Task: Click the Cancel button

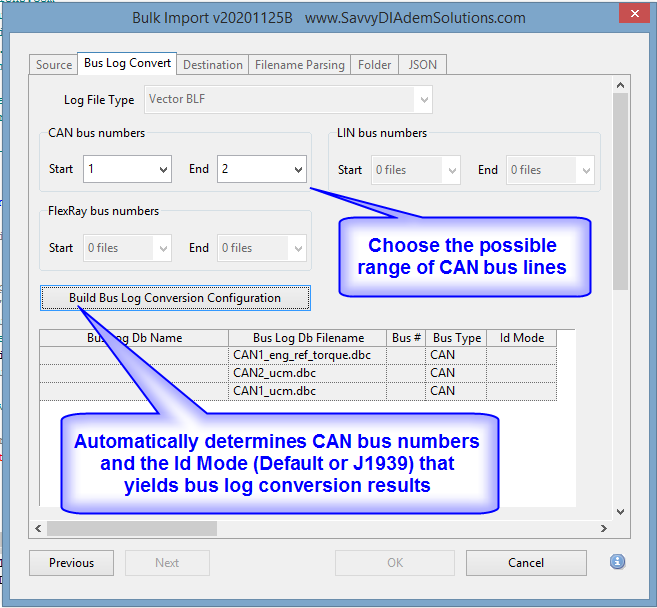Action: click(526, 563)
